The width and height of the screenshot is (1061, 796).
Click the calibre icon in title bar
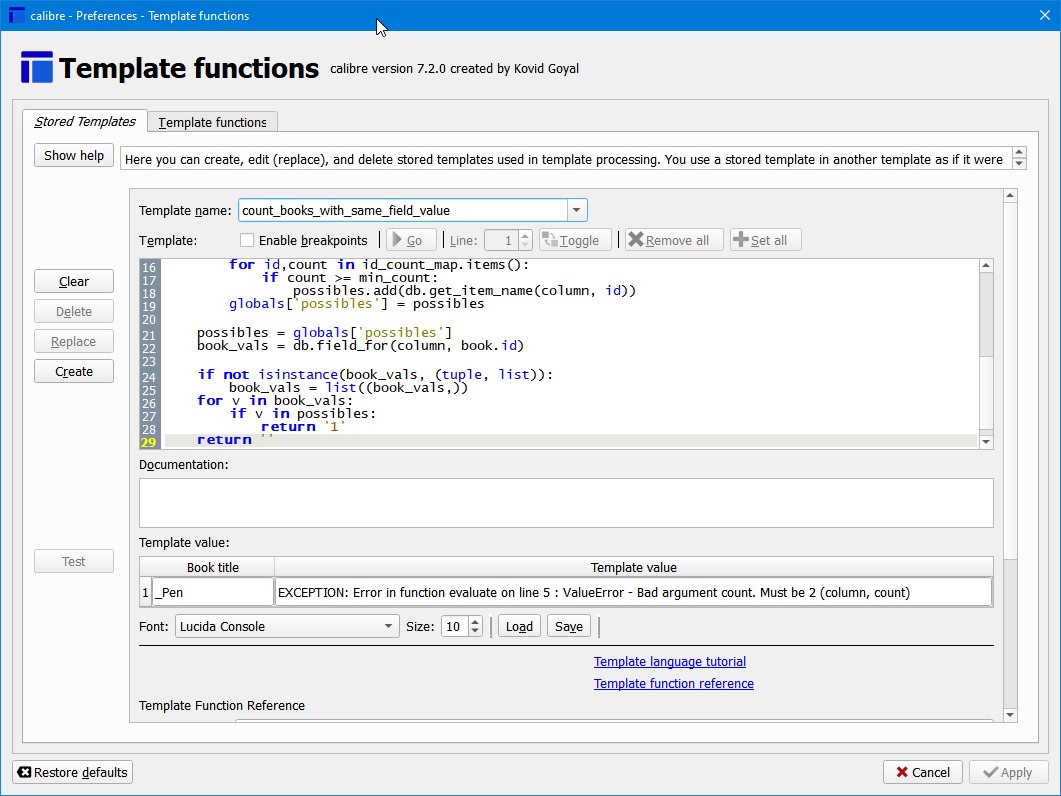[x=16, y=15]
